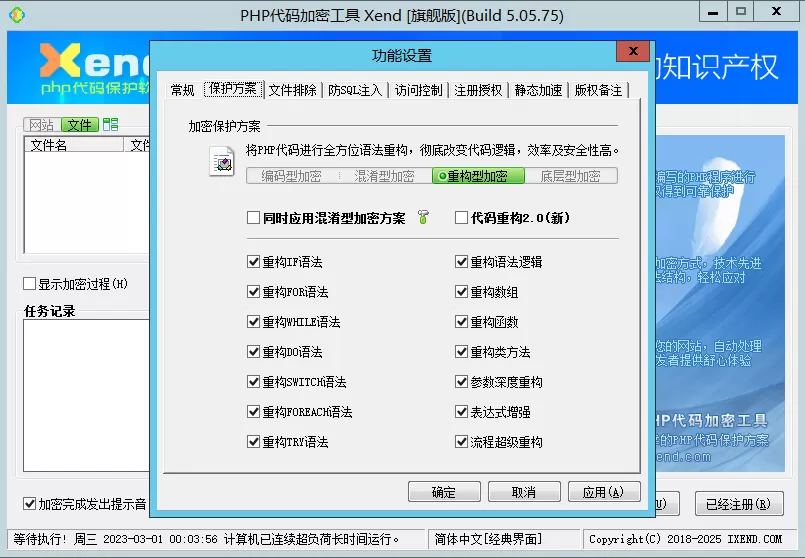
Task: Click the Copyright IXEND.COM status text
Action: click(x=685, y=539)
